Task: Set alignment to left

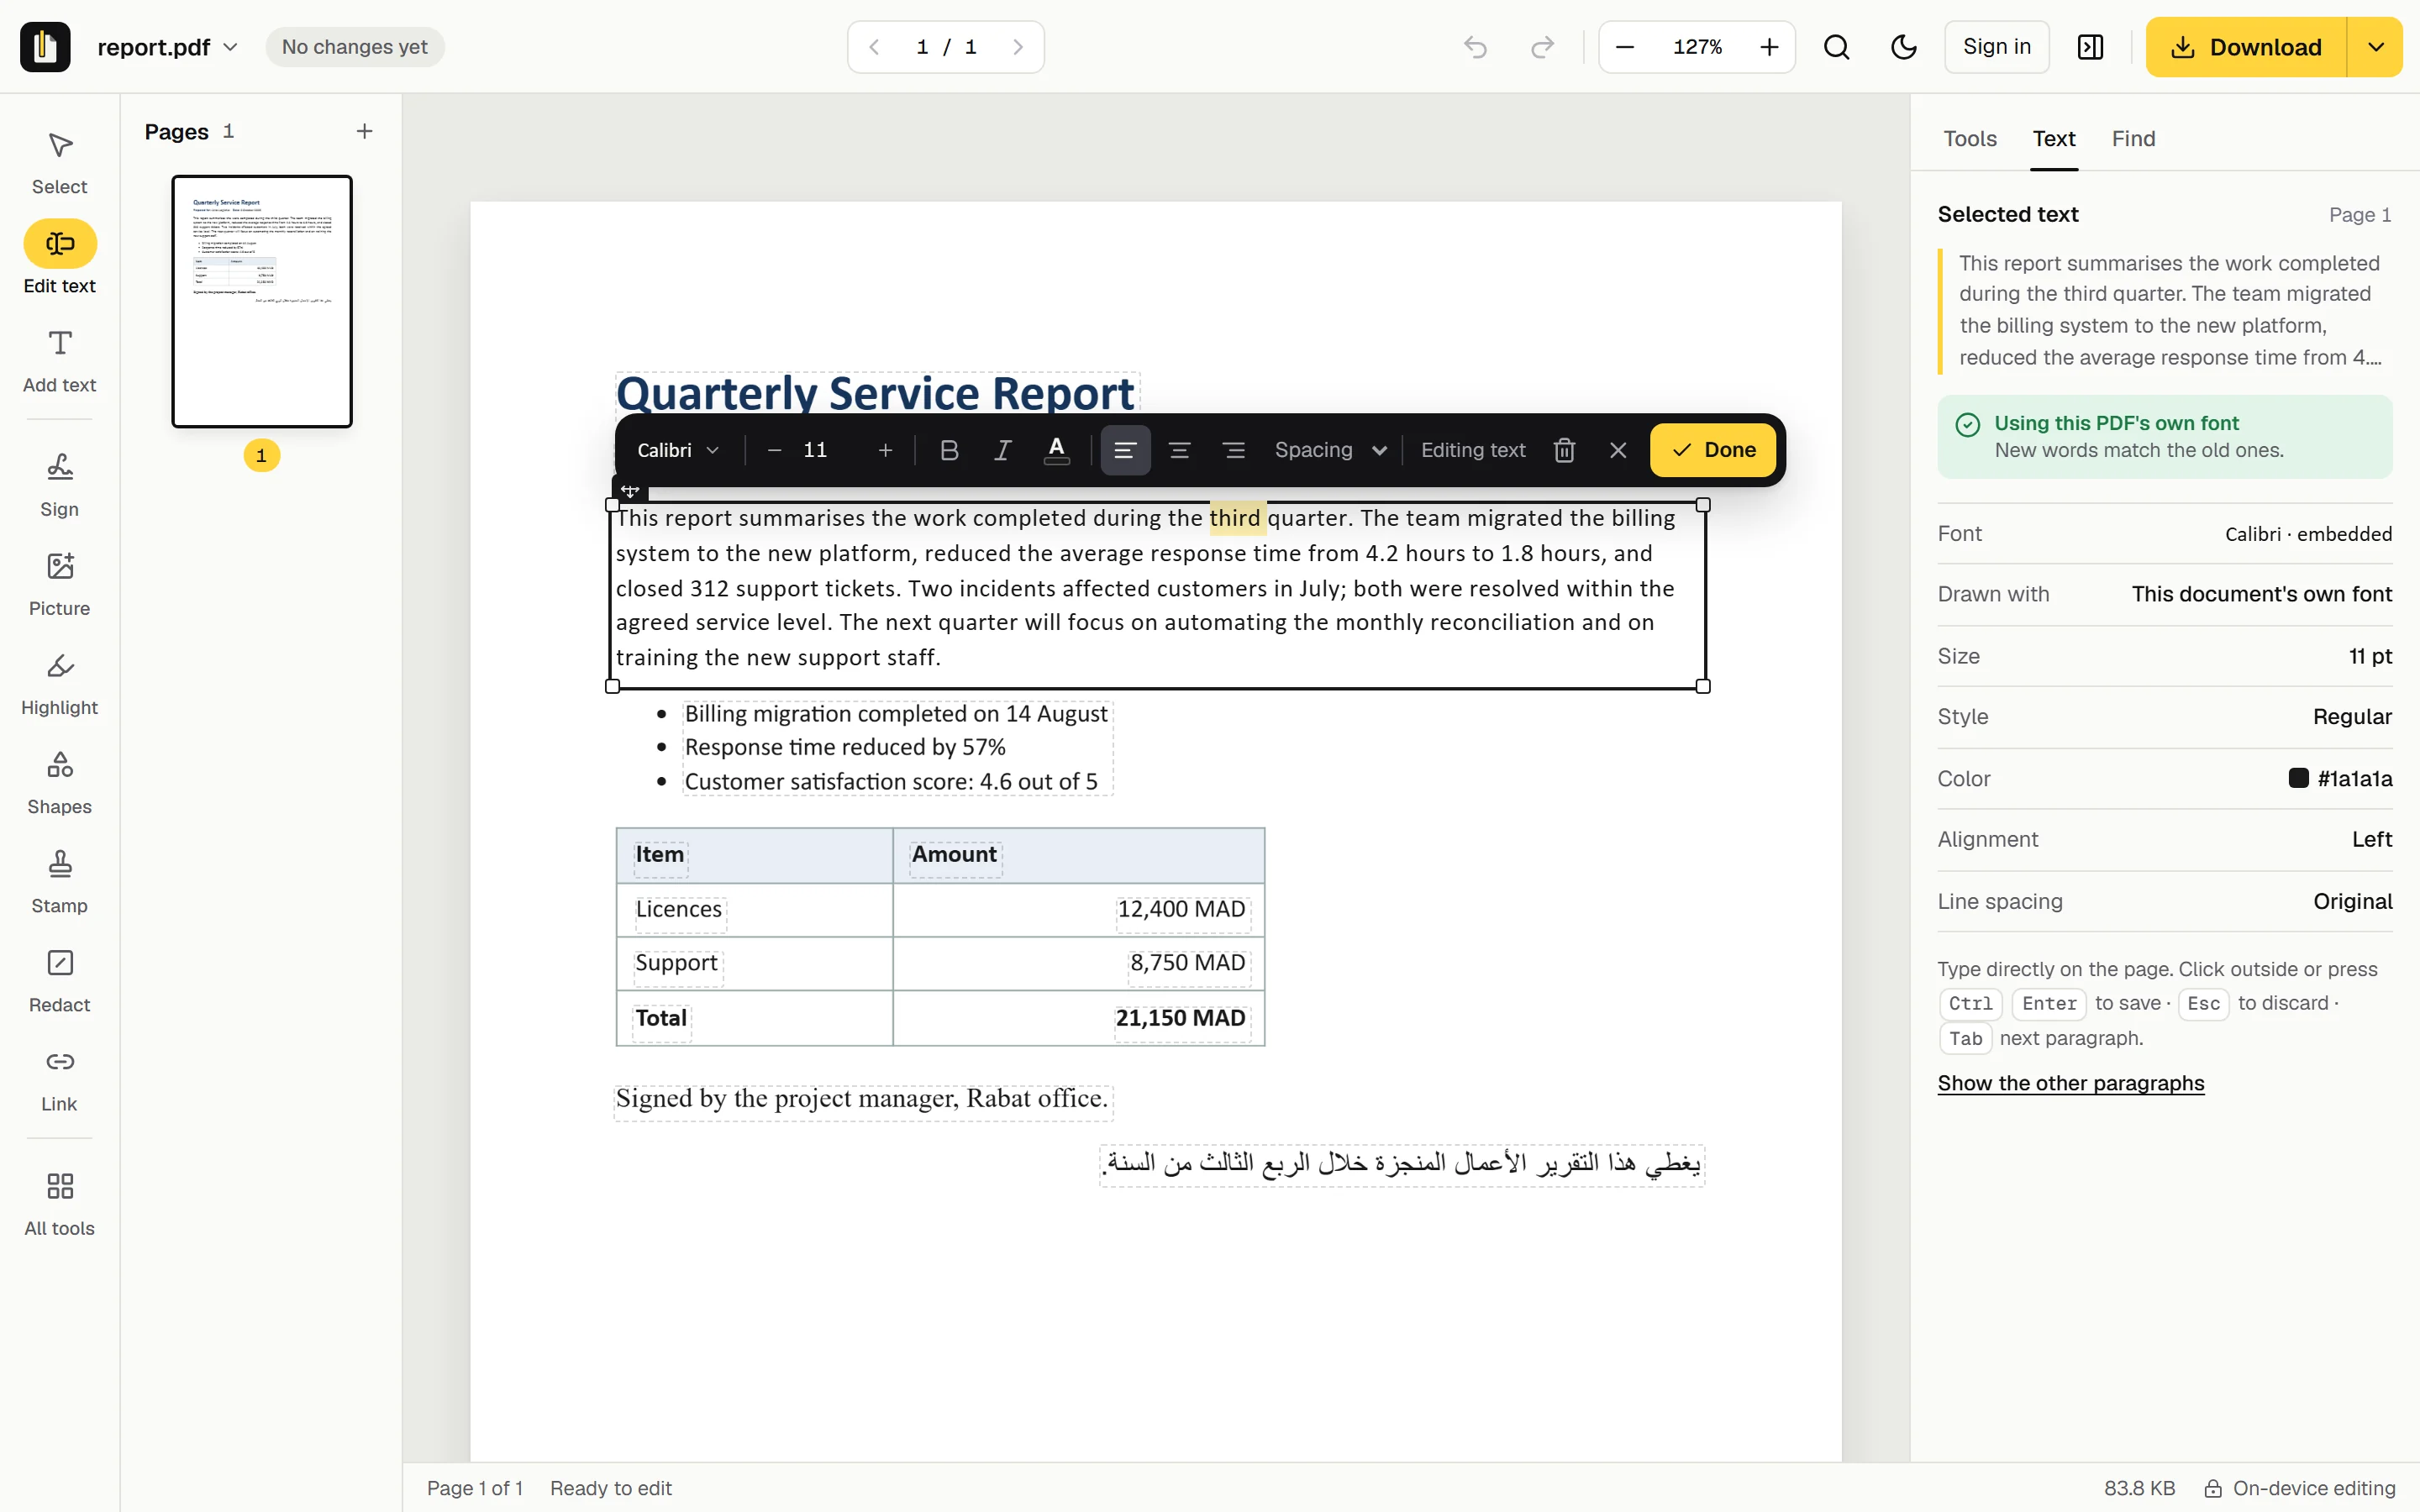Action: 1125,450
